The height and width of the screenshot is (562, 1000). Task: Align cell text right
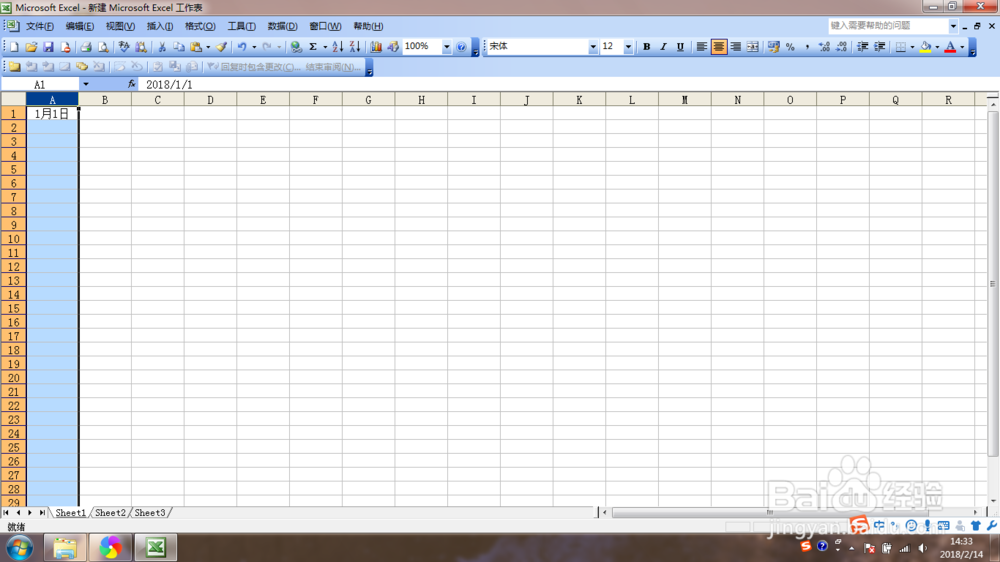coord(735,47)
